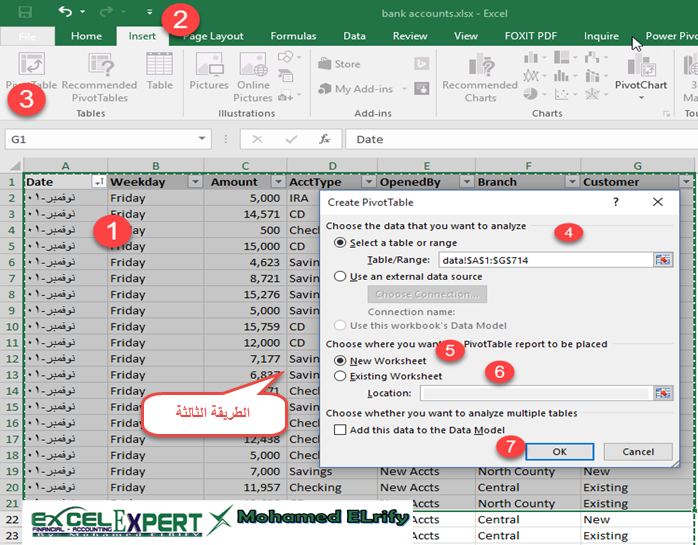698x545 pixels.
Task: Click the Recommended Charts icon
Action: point(481,64)
